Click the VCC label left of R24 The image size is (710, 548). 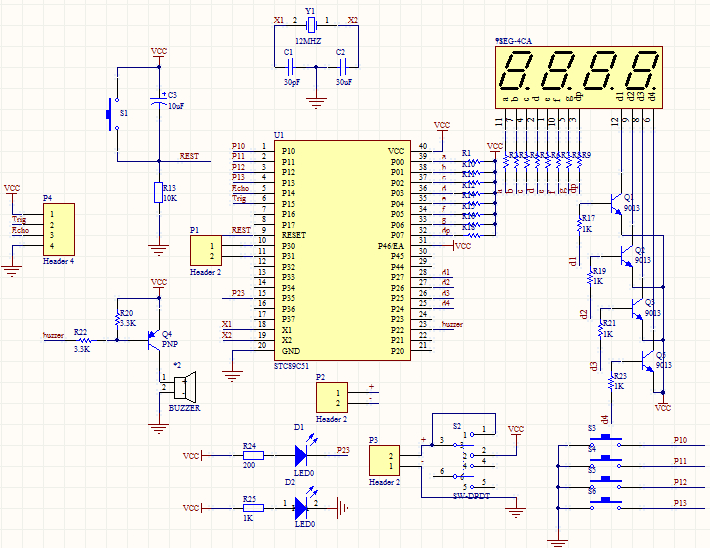click(191, 456)
